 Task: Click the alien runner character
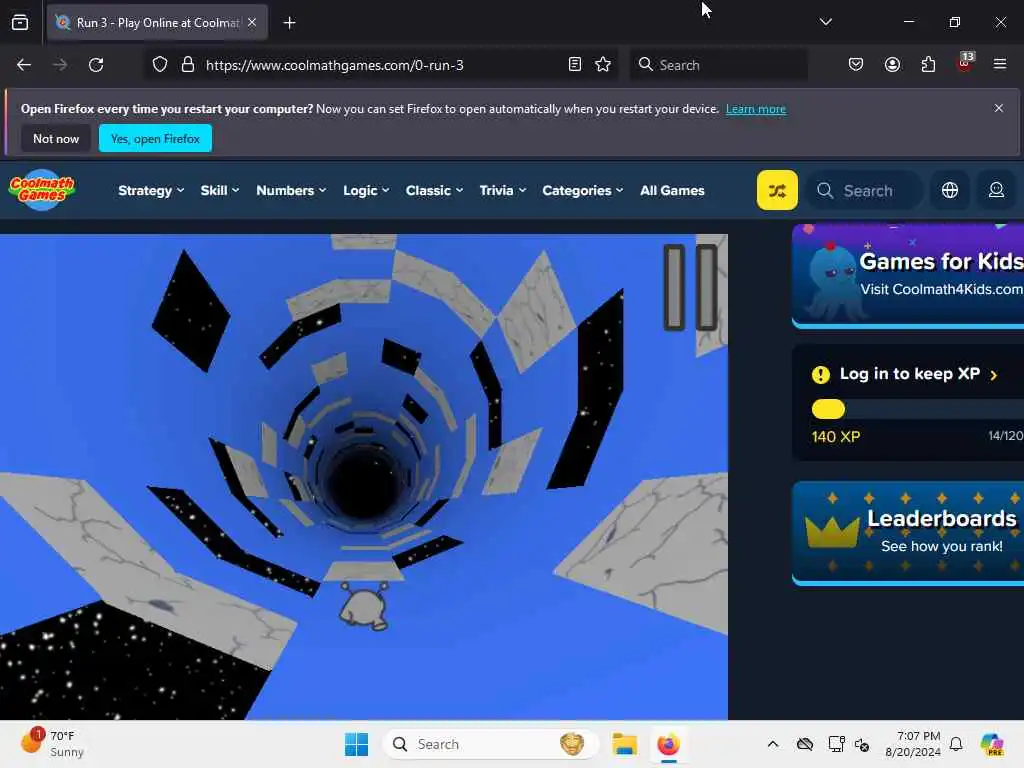tap(364, 605)
